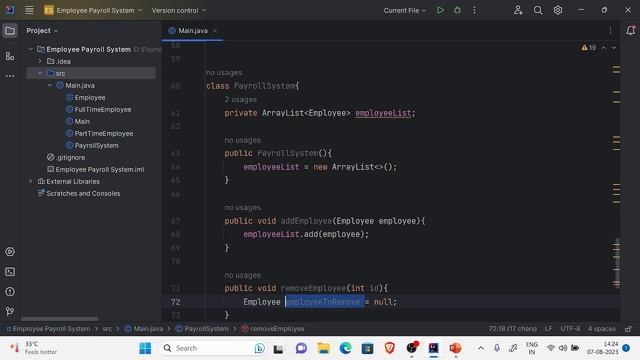
Task: Close the Main.java editor tab
Action: point(215,31)
